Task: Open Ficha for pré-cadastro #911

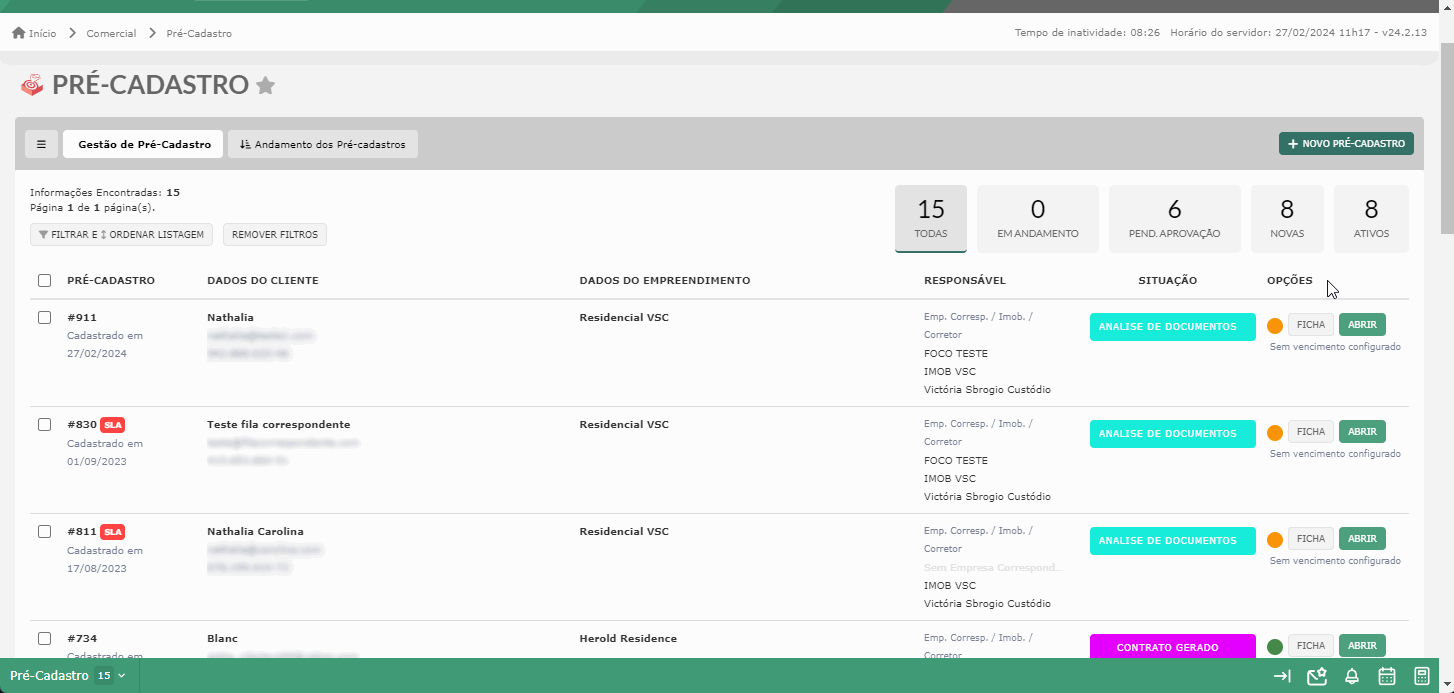Action: (1311, 325)
